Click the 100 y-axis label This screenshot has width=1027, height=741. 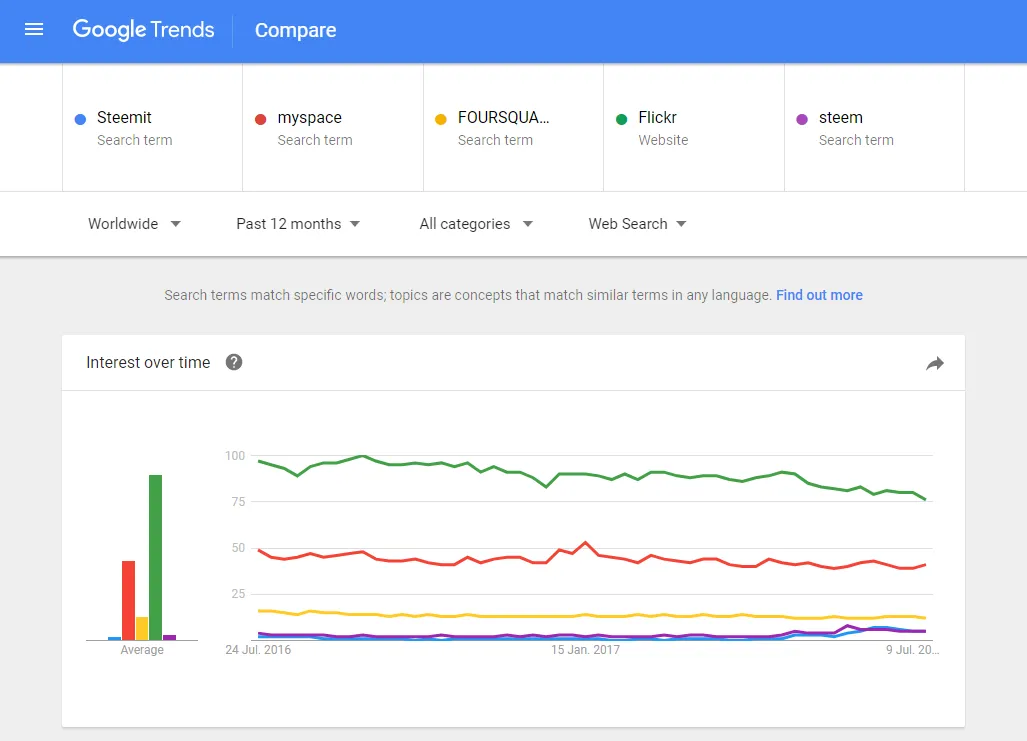coord(235,455)
